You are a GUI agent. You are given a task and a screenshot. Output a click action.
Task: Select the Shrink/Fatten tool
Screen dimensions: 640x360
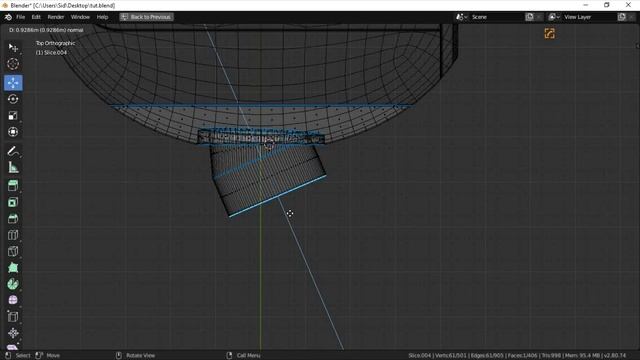pyautogui.click(x=13, y=333)
